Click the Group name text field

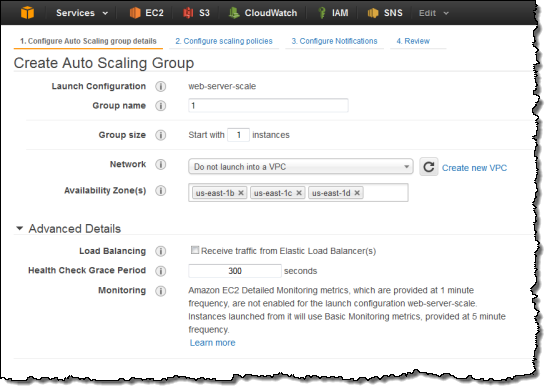point(268,106)
